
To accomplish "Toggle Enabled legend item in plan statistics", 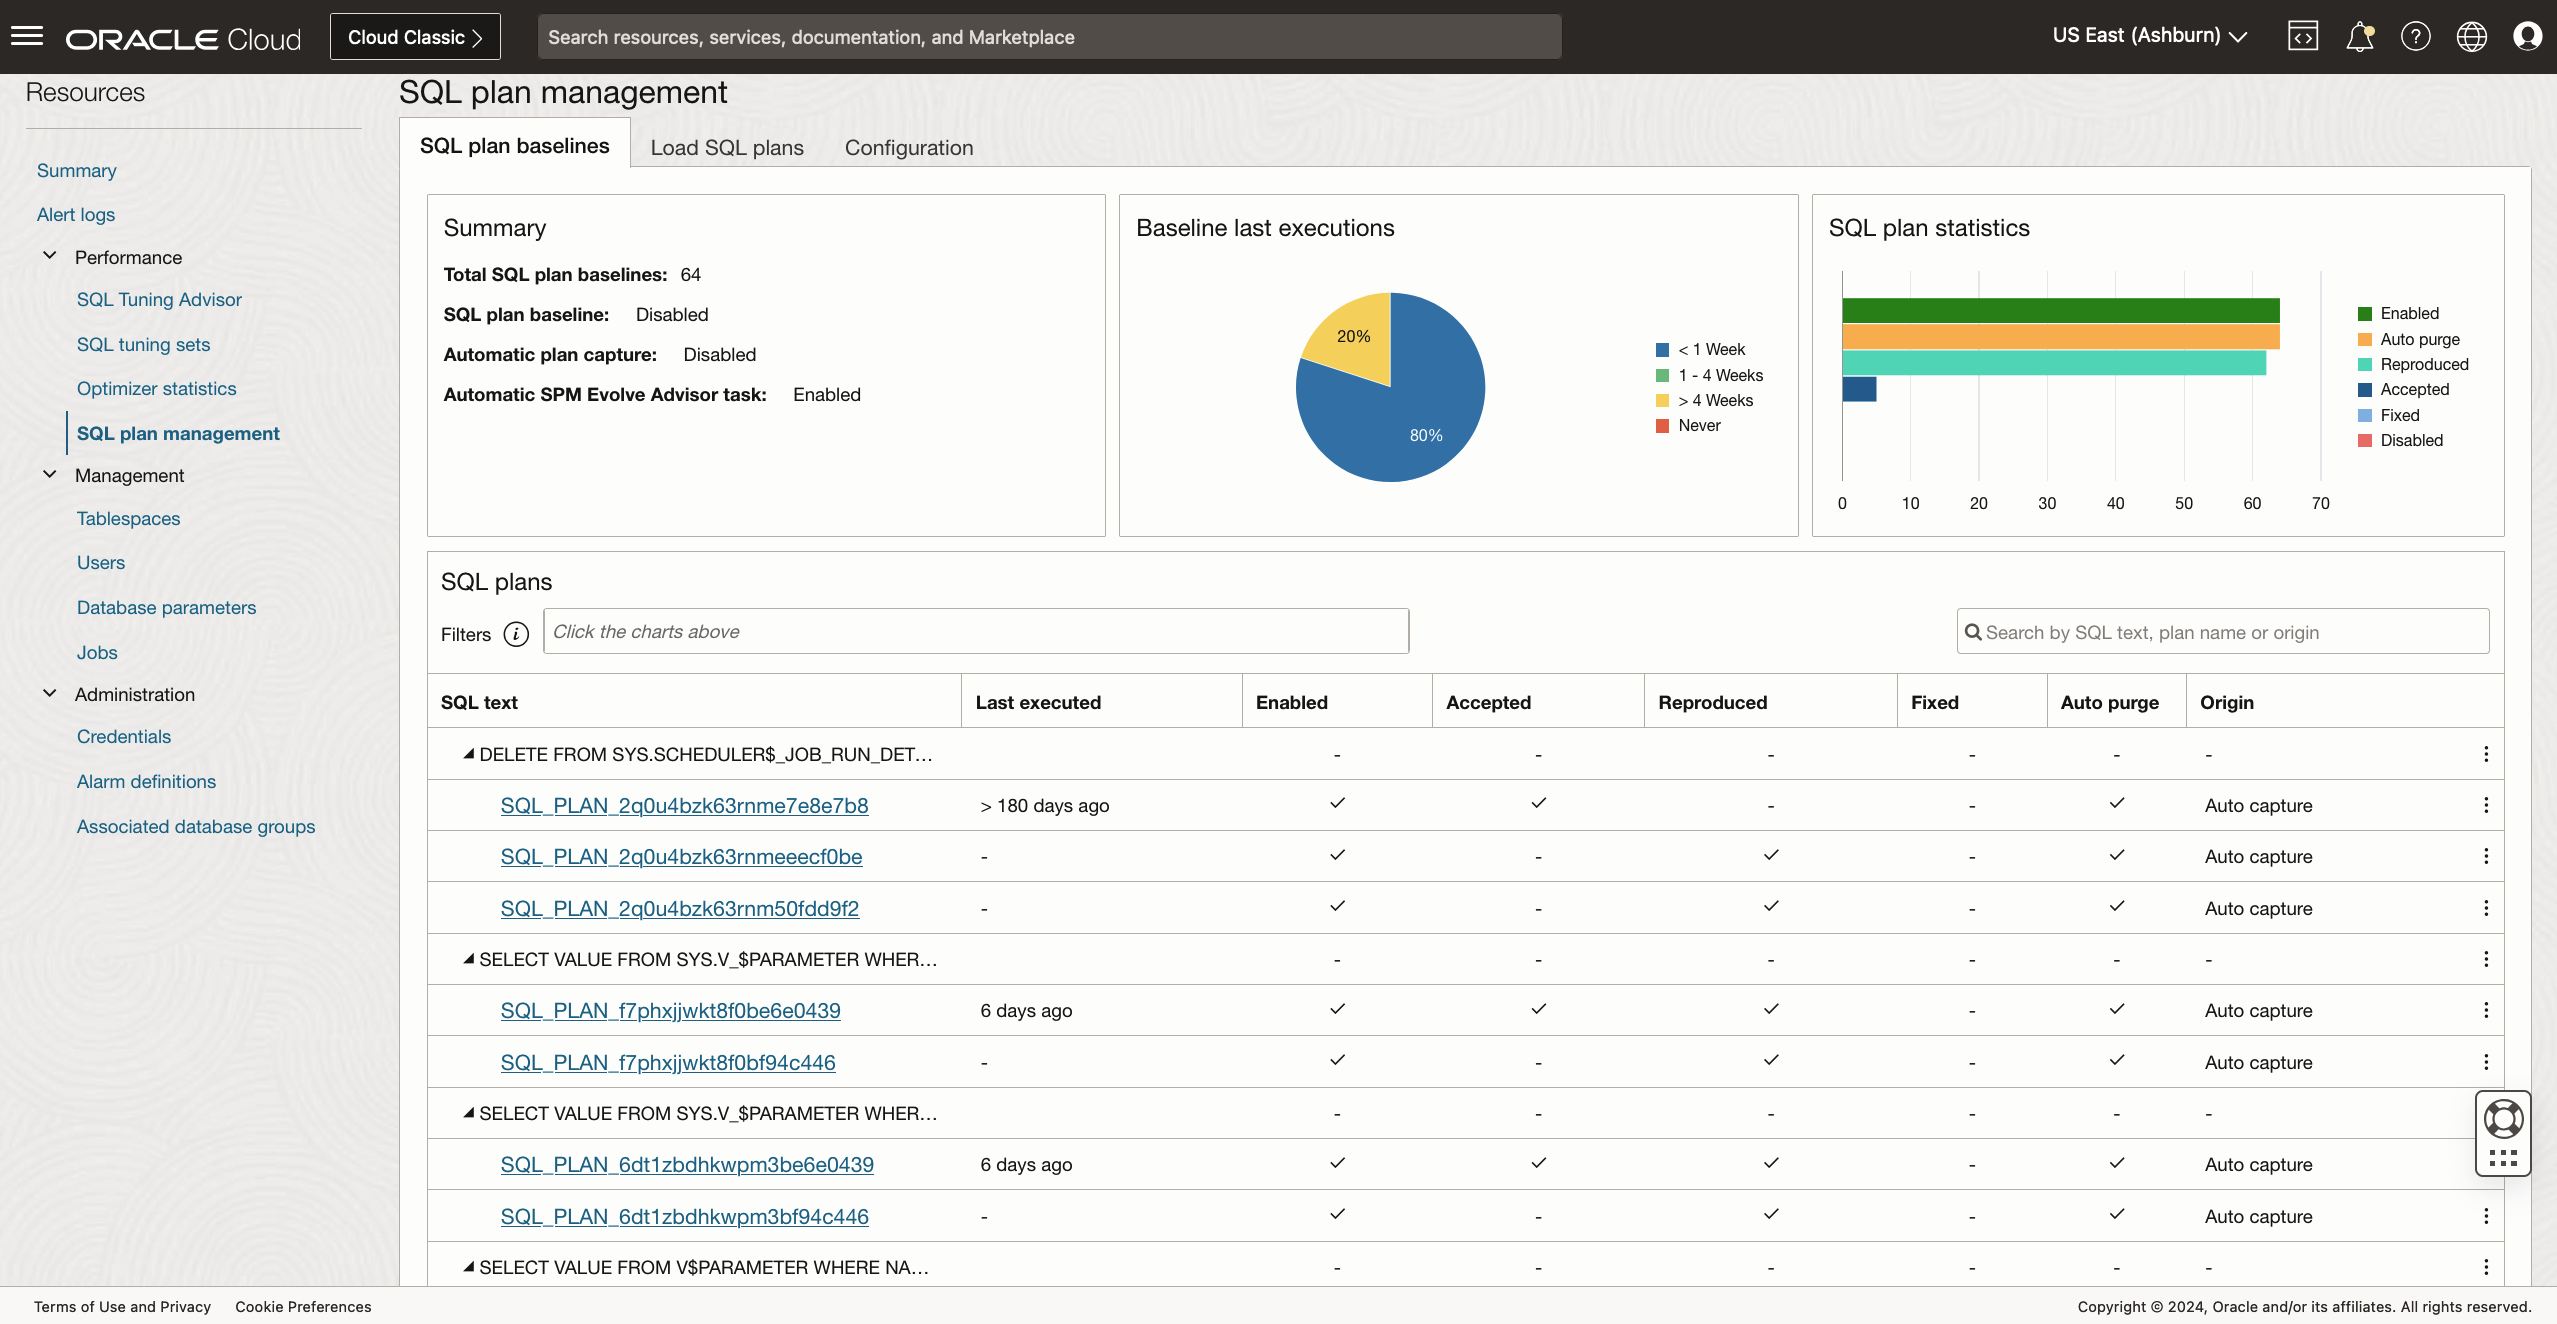I will [2398, 314].
